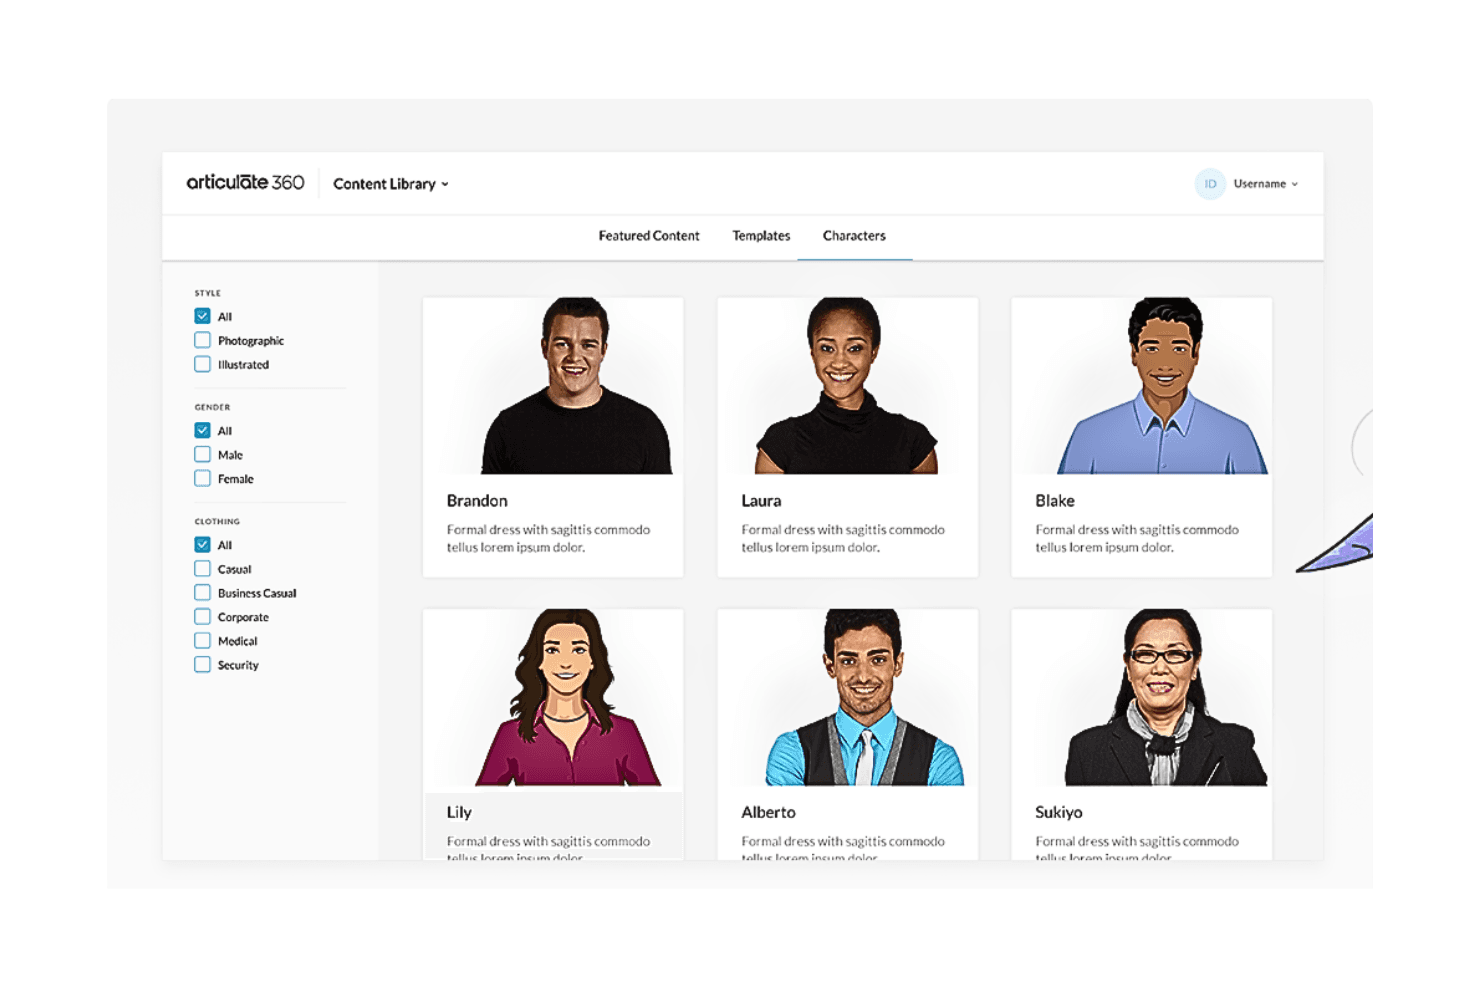The height and width of the screenshot is (987, 1480).
Task: Open Blake's illustrated character image
Action: (1141, 386)
